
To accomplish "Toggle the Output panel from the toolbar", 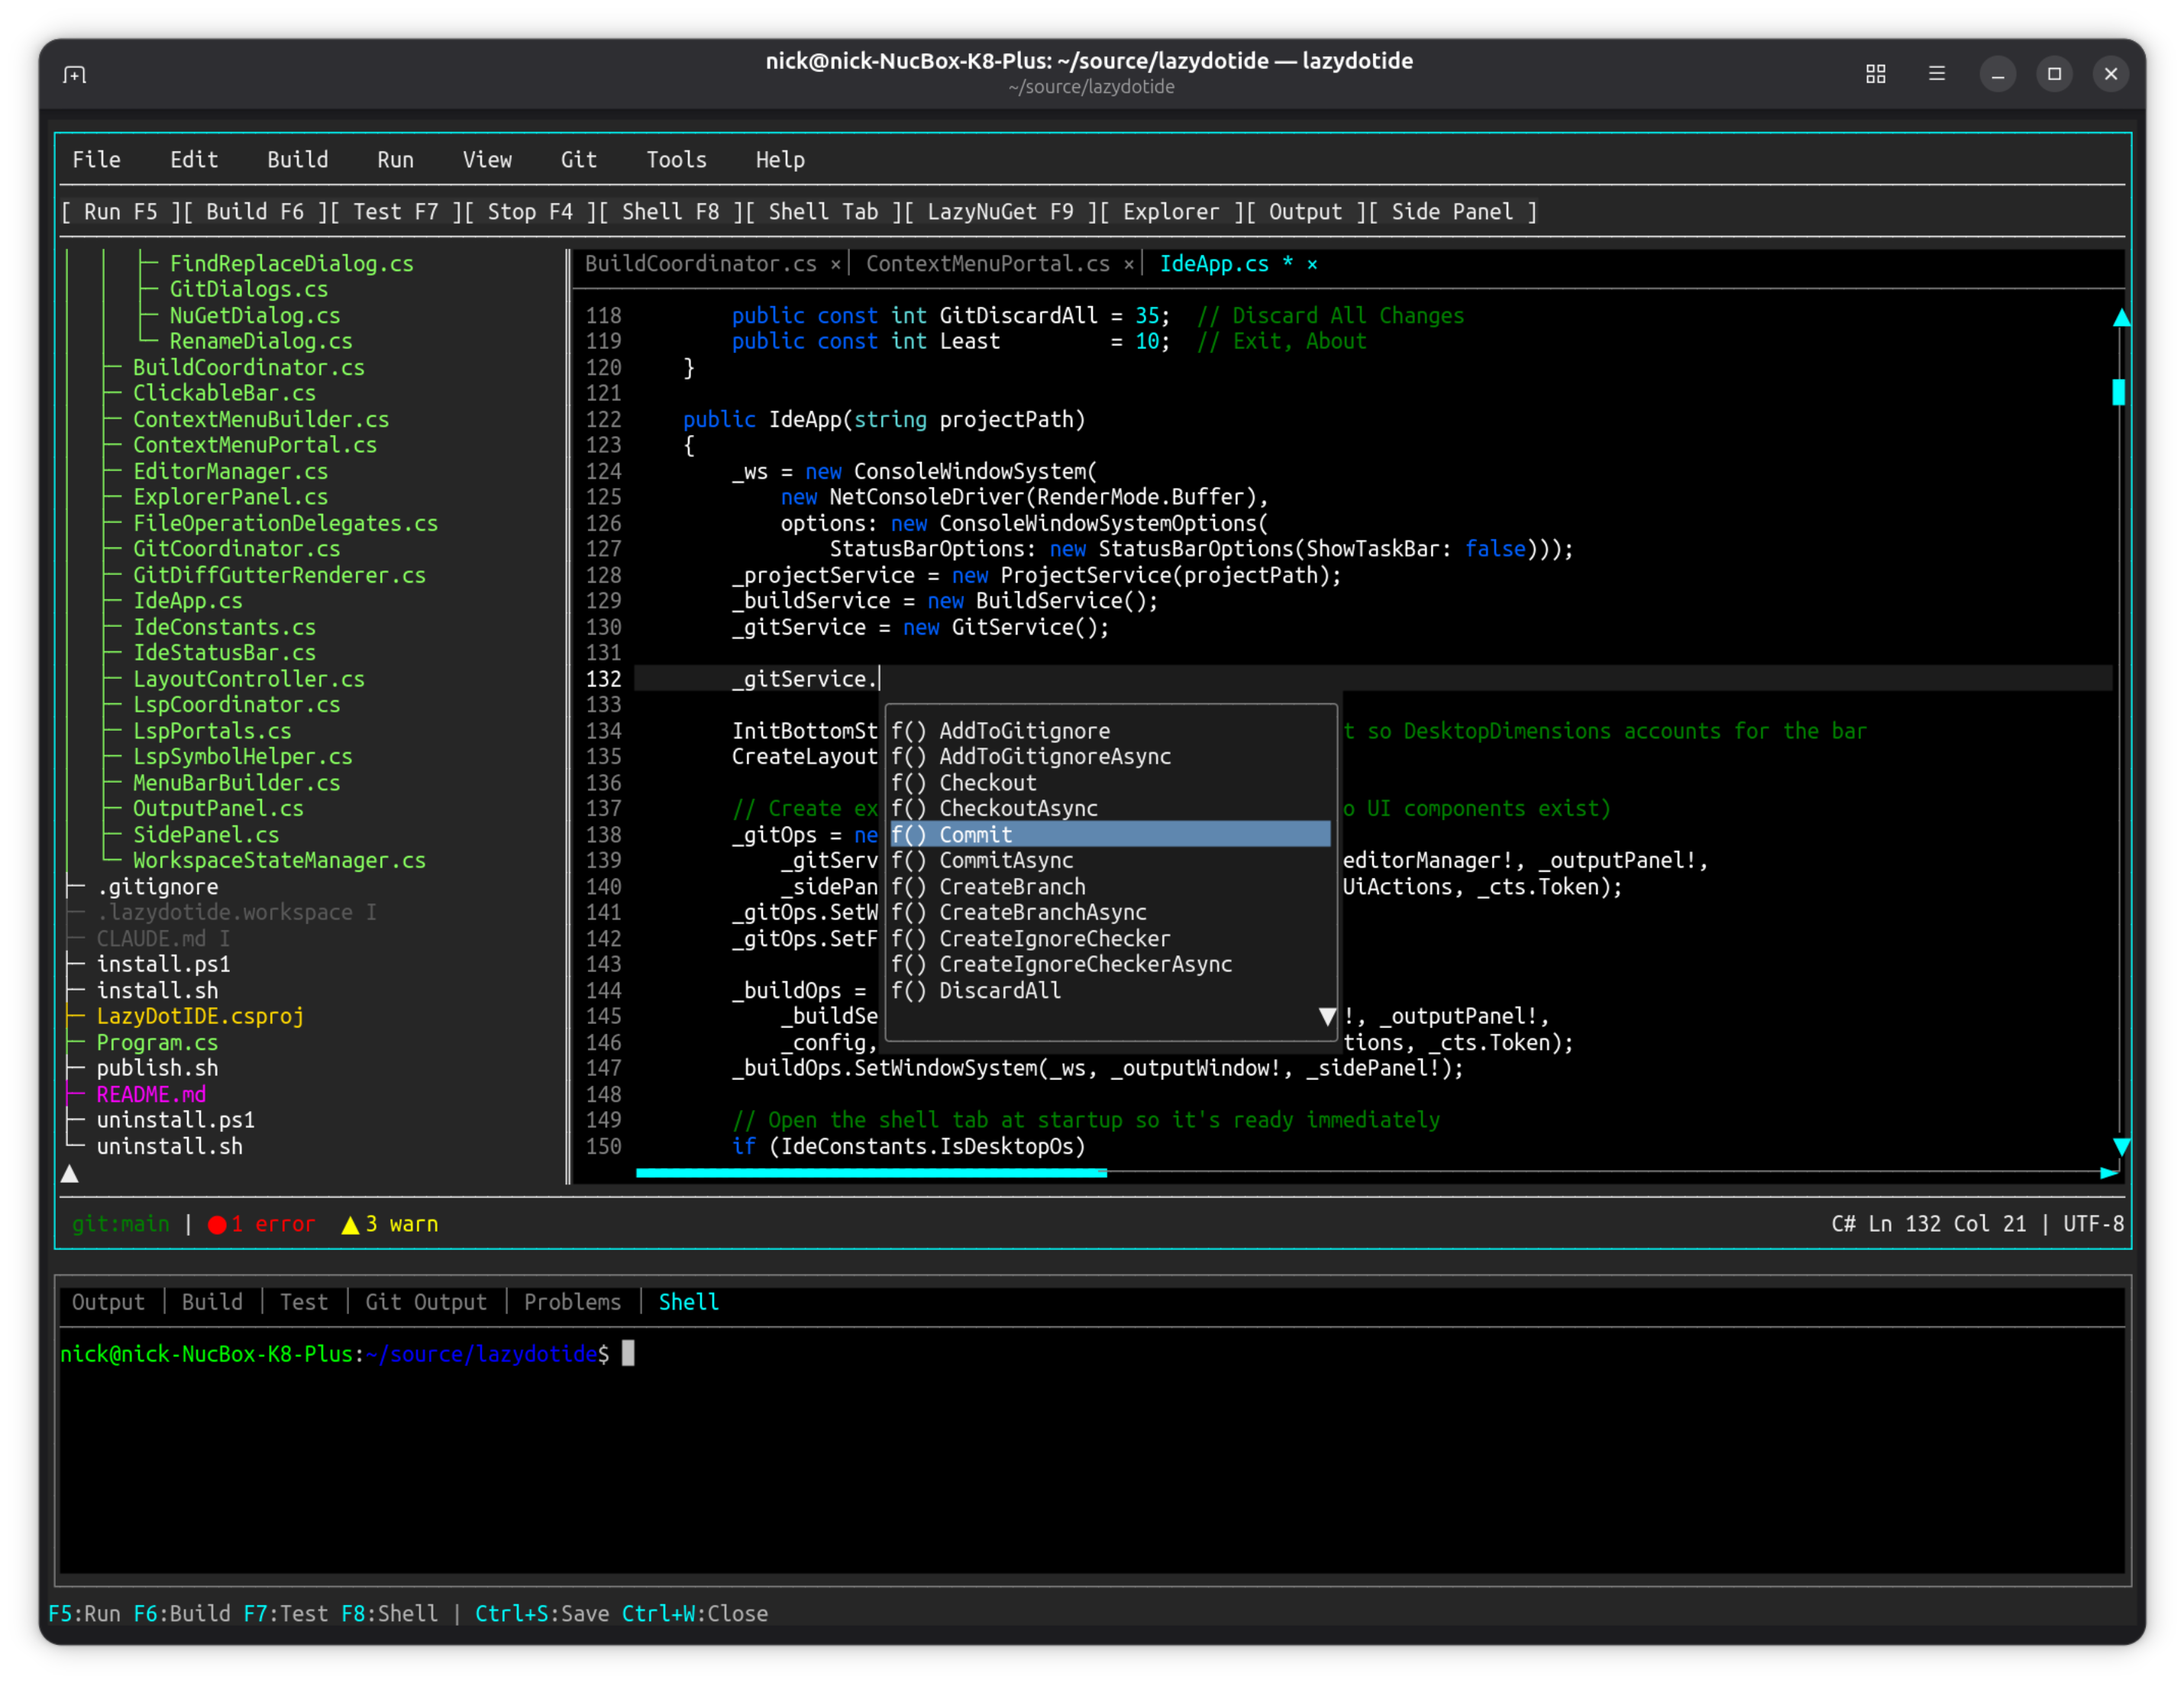I will [1305, 211].
